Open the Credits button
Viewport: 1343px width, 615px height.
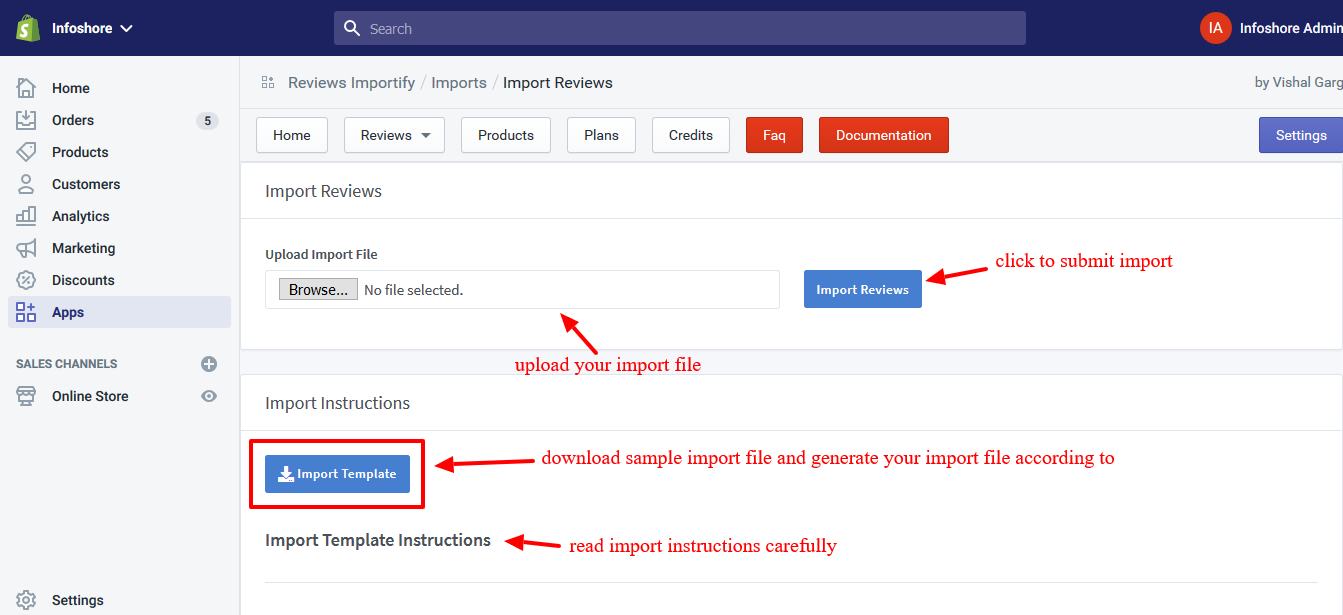click(x=691, y=135)
